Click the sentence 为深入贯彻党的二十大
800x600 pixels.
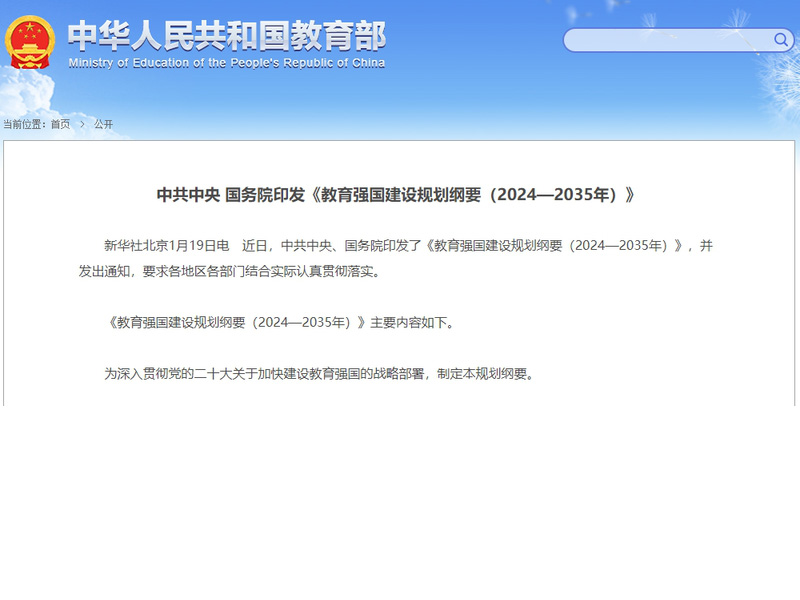coord(319,373)
